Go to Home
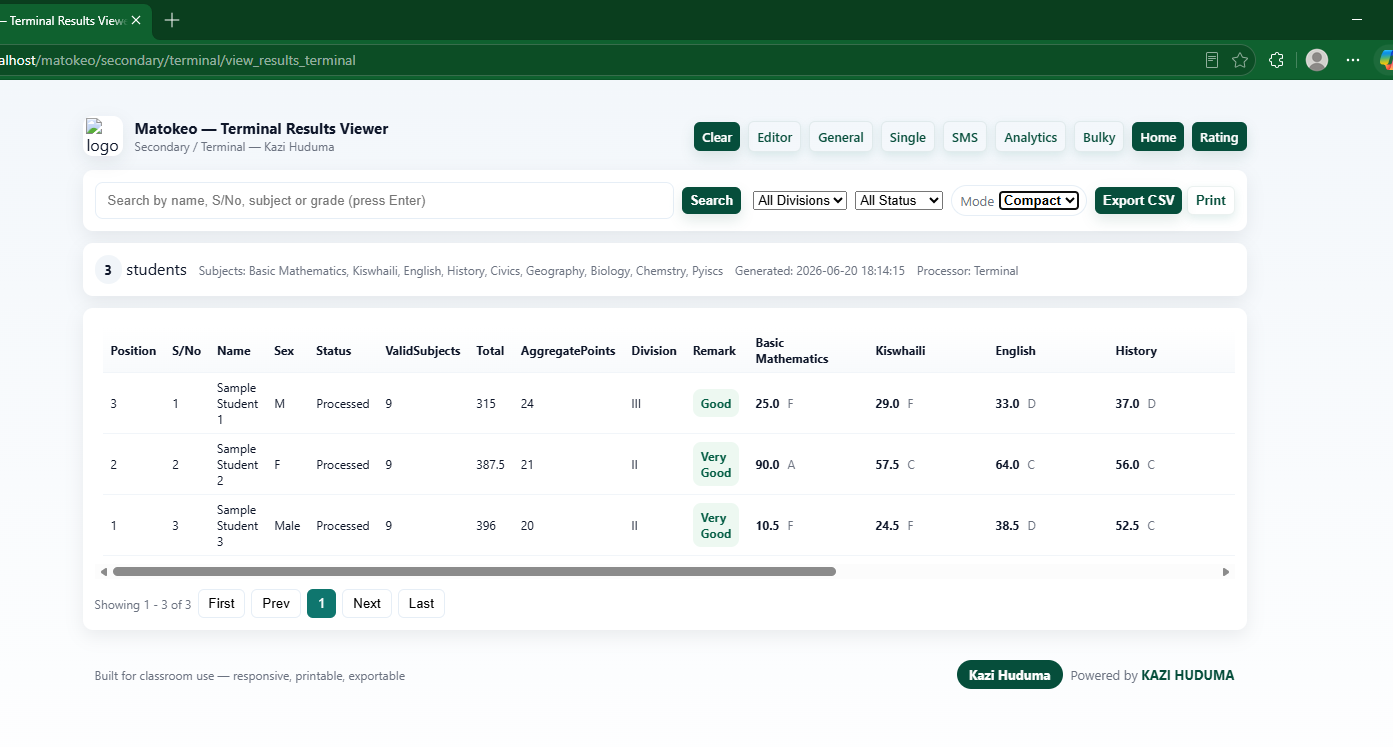Viewport: 1393px width, 747px height. point(1158,137)
